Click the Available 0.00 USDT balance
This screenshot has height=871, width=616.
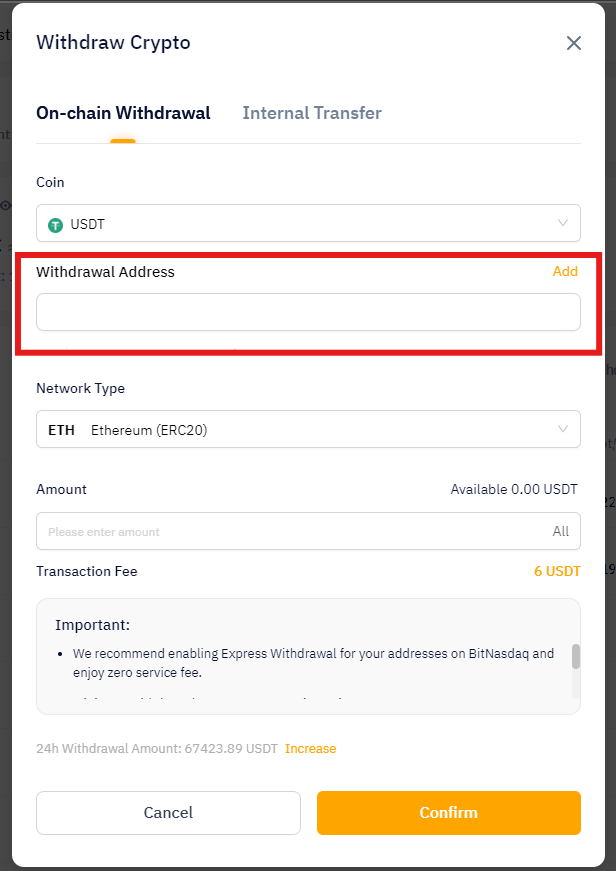[514, 490]
